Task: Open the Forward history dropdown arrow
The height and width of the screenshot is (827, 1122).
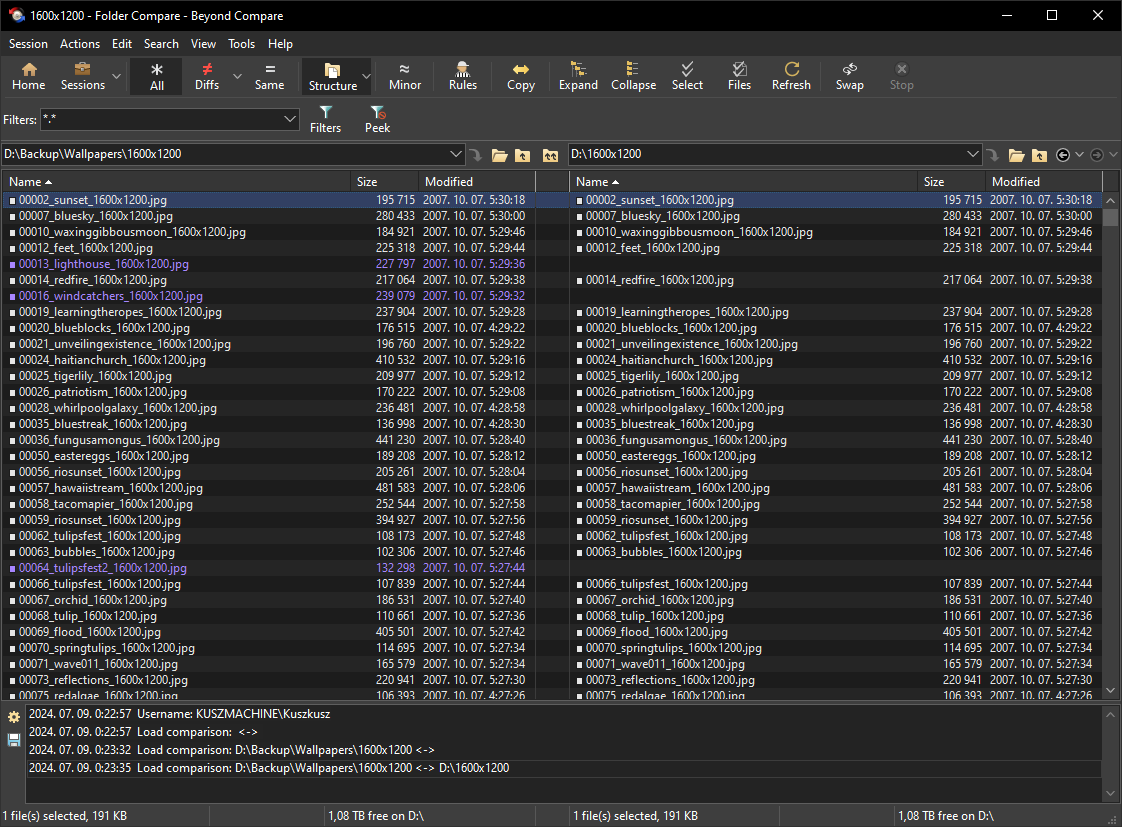Action: point(1113,155)
